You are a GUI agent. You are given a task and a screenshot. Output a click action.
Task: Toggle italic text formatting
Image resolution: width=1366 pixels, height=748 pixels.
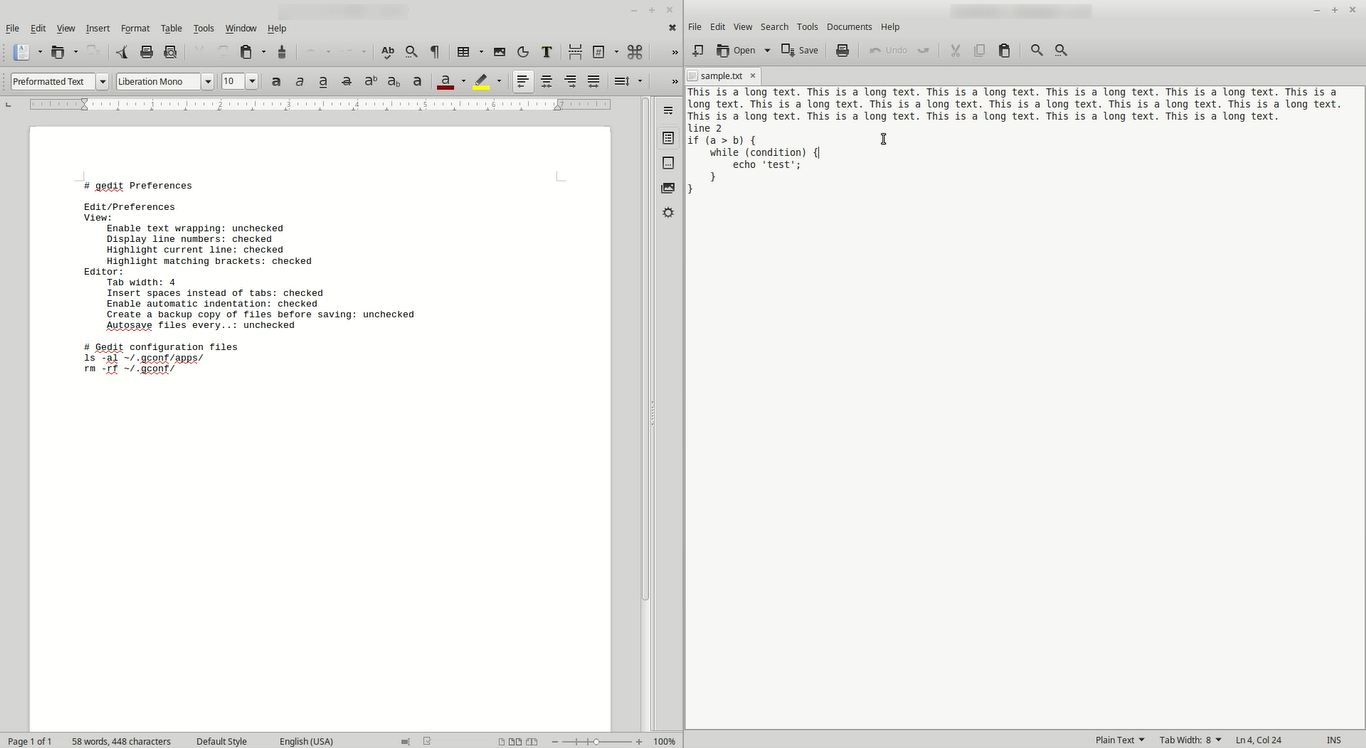[299, 82]
